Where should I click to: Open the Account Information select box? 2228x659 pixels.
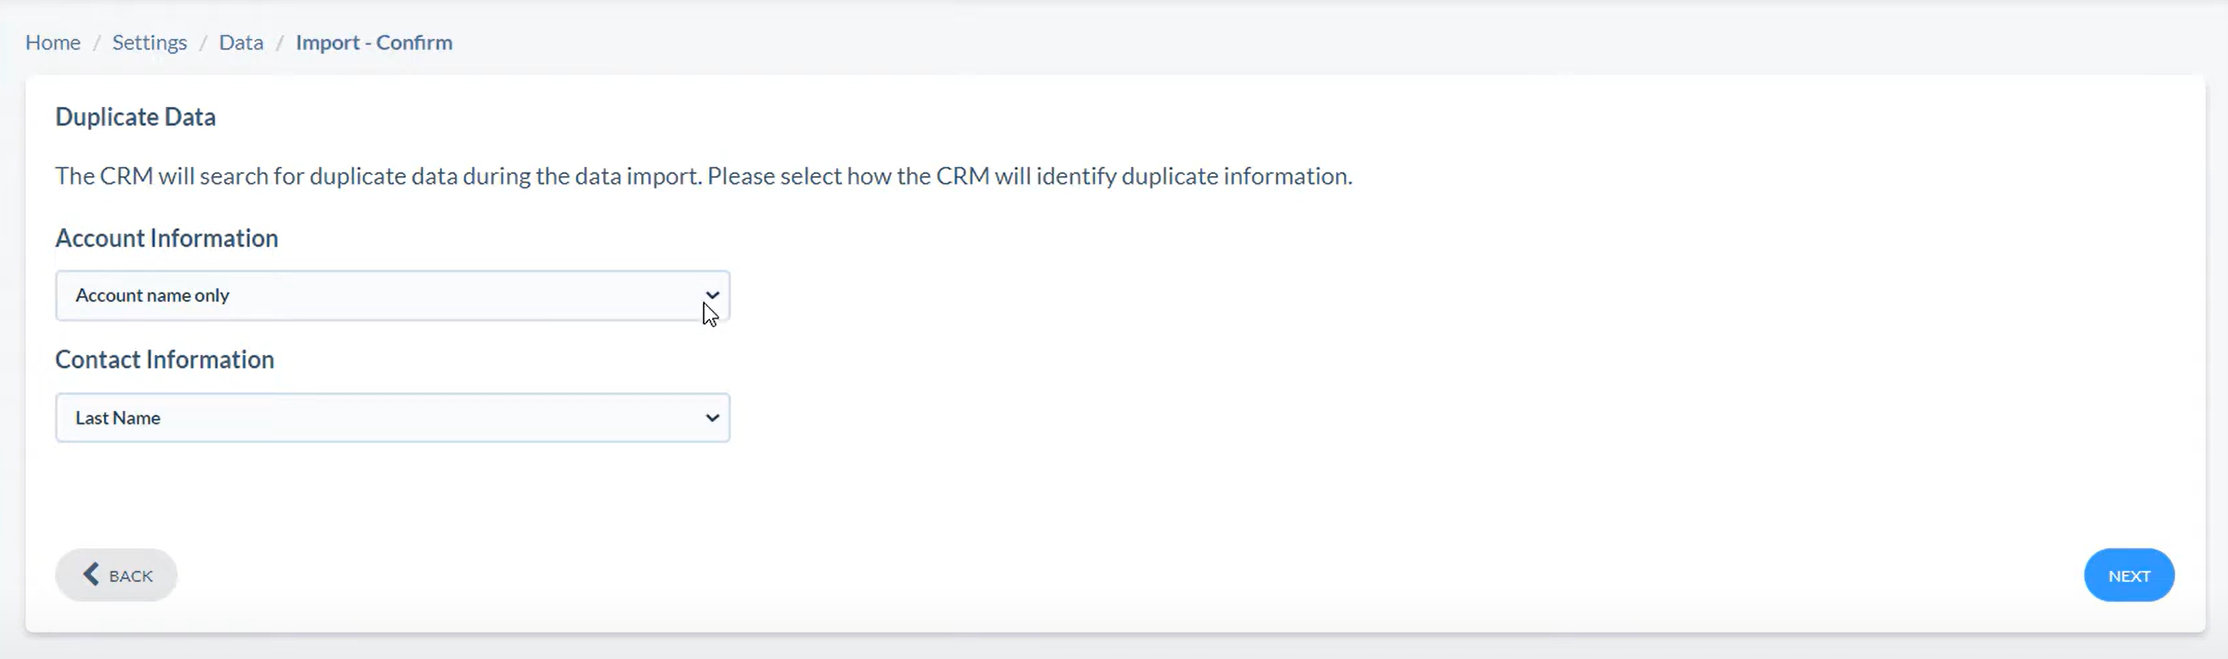392,295
